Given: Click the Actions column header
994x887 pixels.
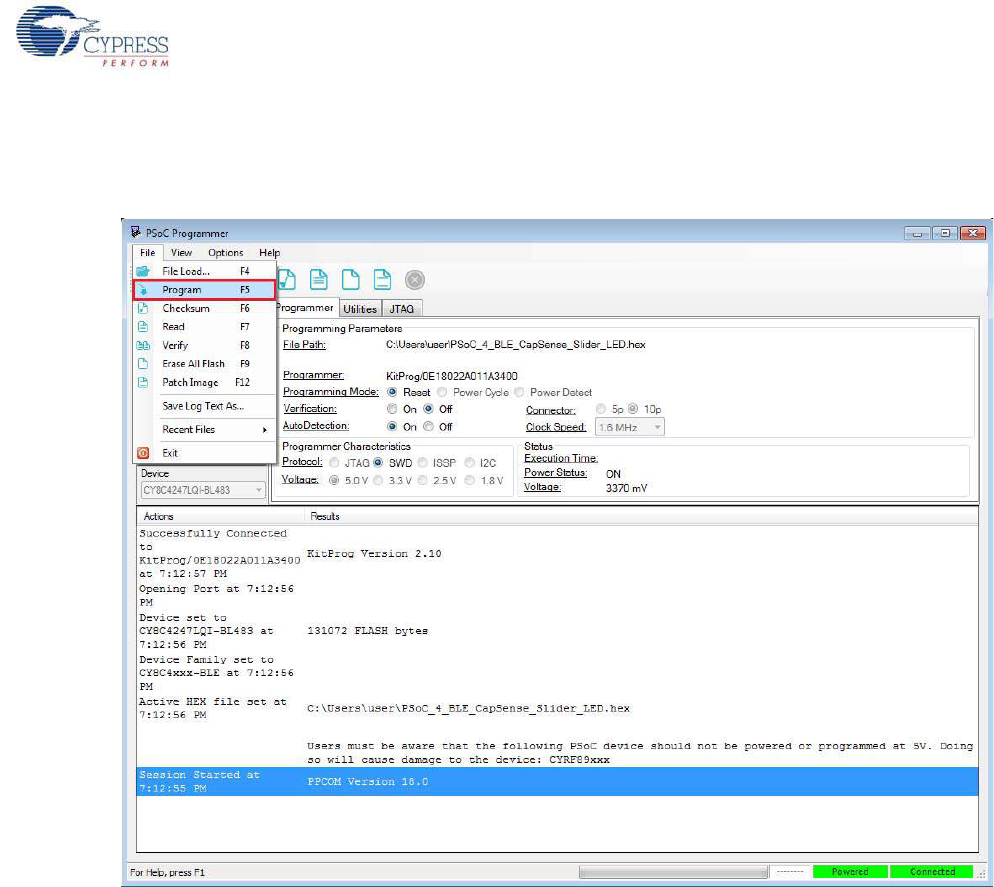Looking at the screenshot, I should (x=221, y=516).
